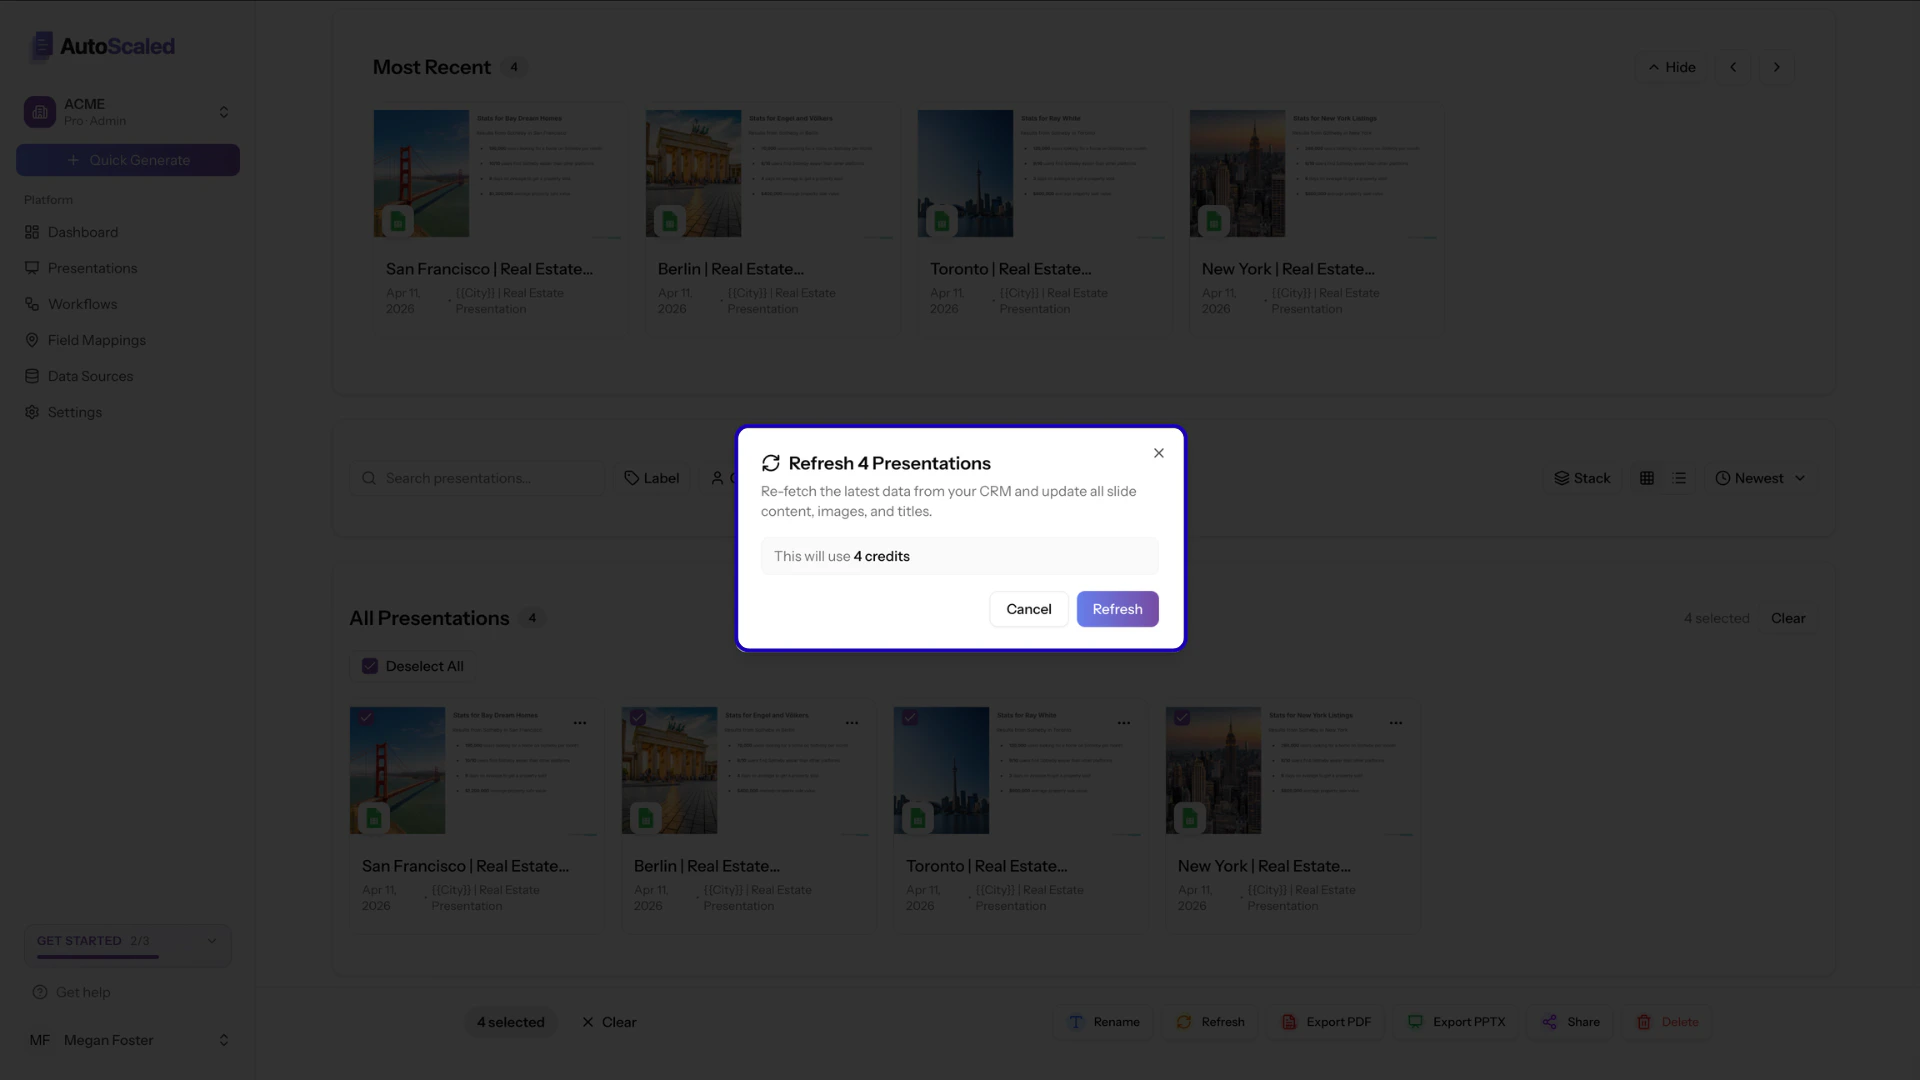Viewport: 1920px width, 1080px height.
Task: Click the Google Sheets badge on San Francisco thumbnail
Action: [374, 818]
